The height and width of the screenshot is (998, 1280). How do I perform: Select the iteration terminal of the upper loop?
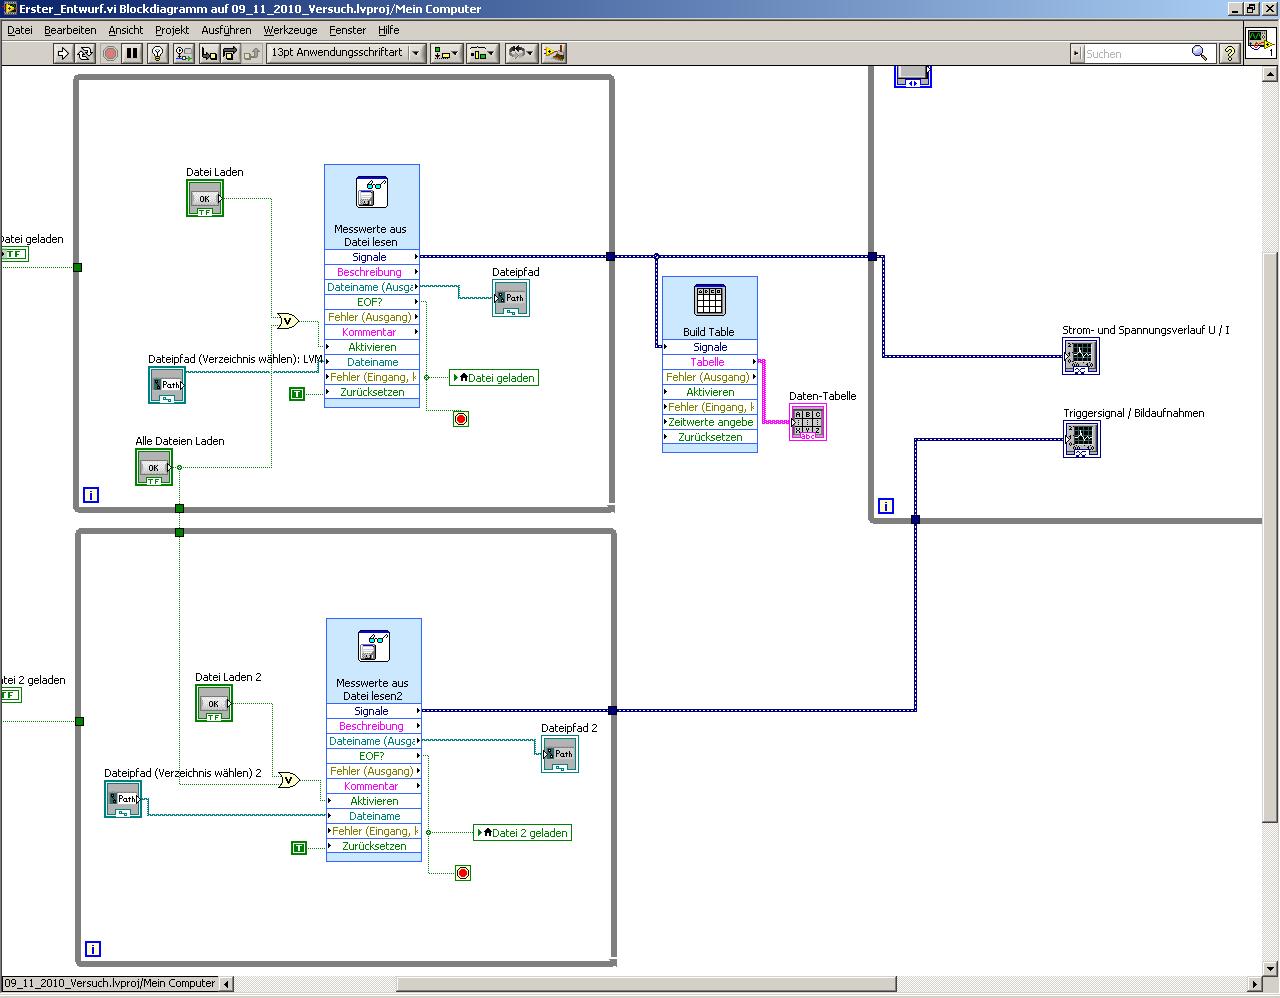click(x=91, y=494)
